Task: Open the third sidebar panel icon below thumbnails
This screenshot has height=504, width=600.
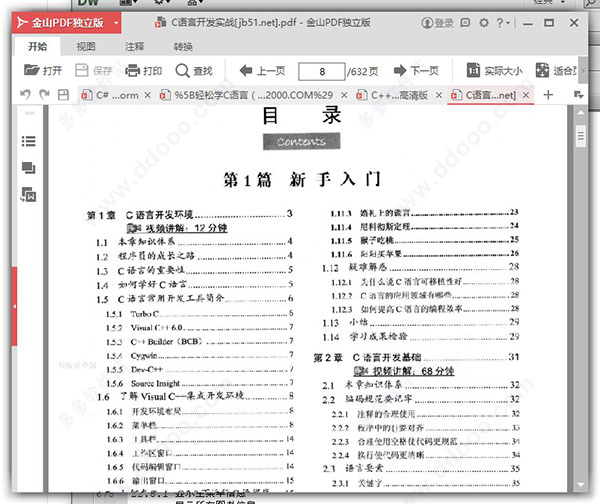Action: pos(29,194)
